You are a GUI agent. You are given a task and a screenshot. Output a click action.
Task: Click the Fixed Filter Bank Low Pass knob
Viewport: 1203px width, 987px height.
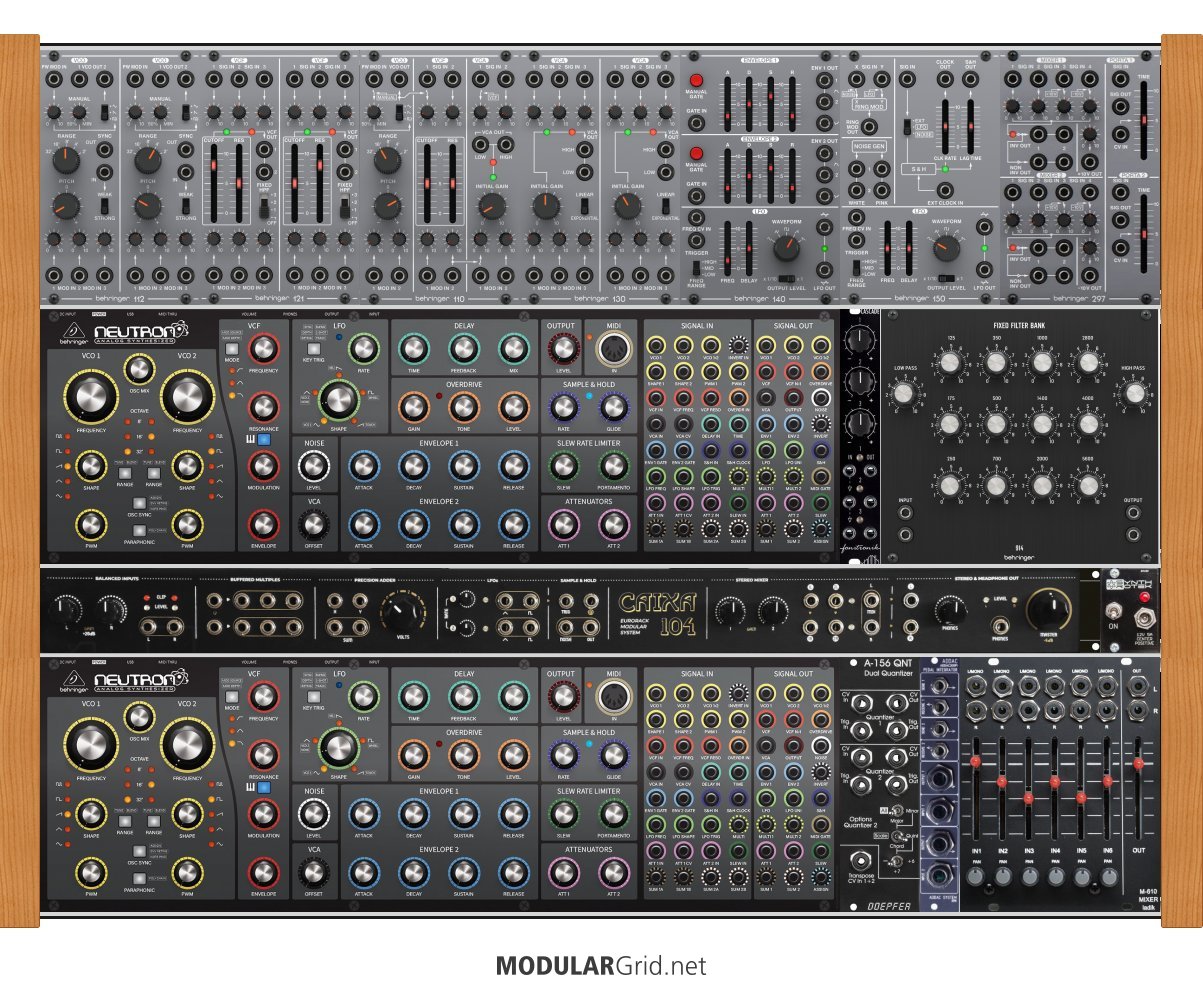[904, 394]
